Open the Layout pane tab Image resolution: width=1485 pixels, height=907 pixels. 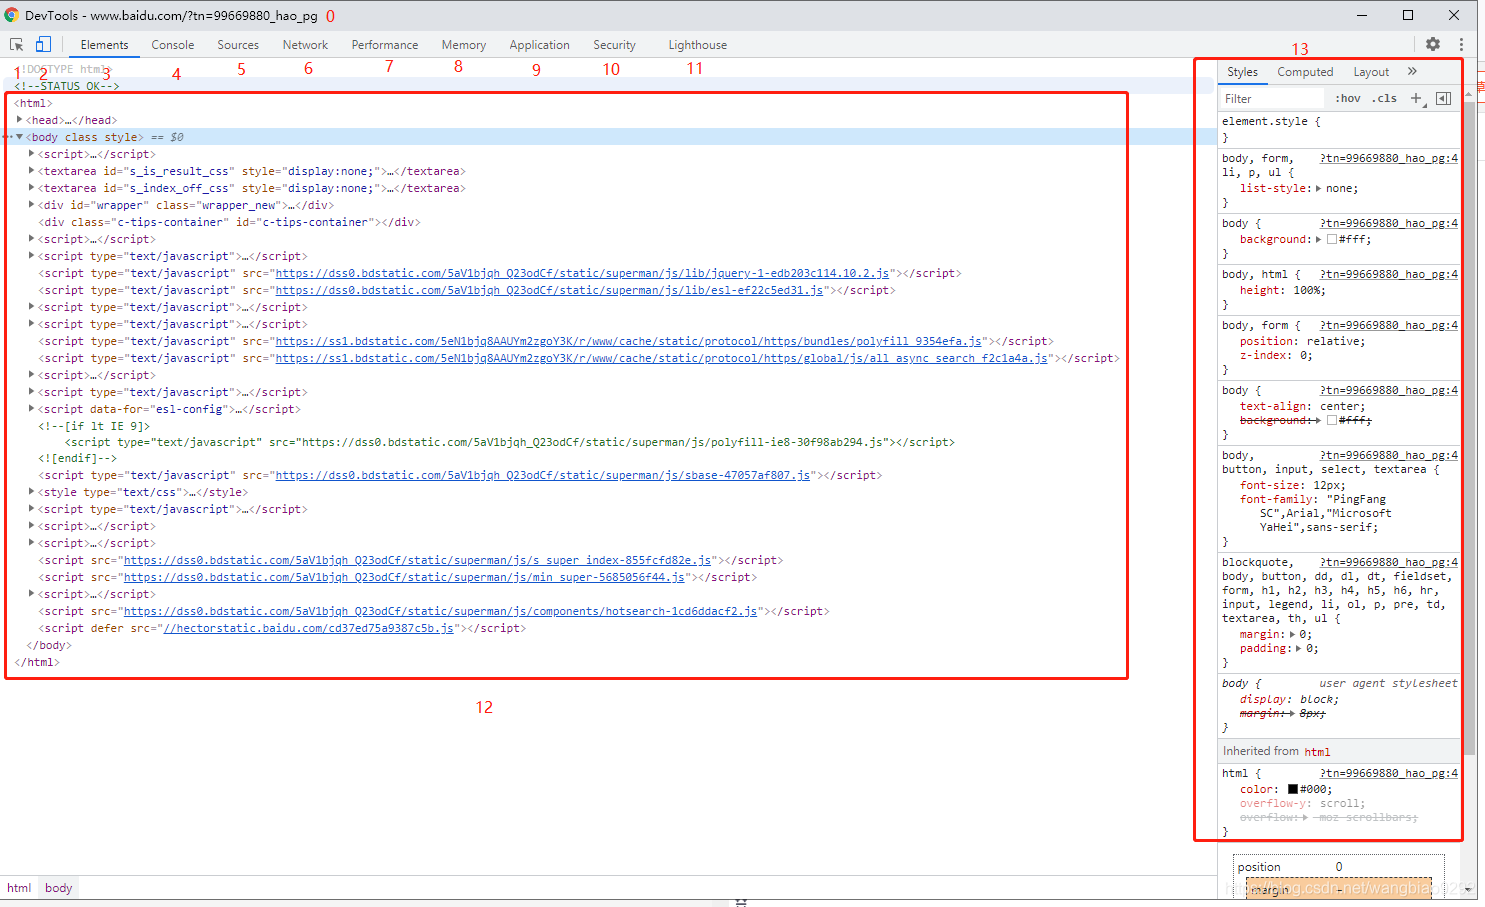coord(1371,72)
